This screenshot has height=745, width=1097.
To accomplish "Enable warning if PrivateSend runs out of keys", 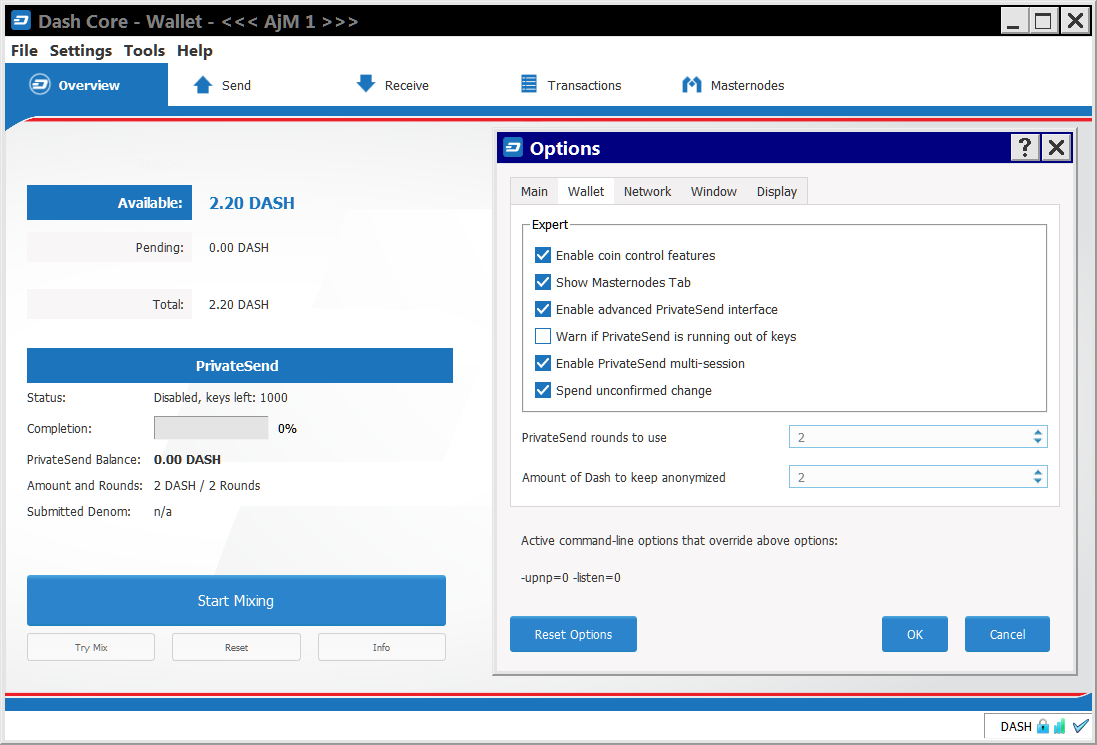I will 543,336.
